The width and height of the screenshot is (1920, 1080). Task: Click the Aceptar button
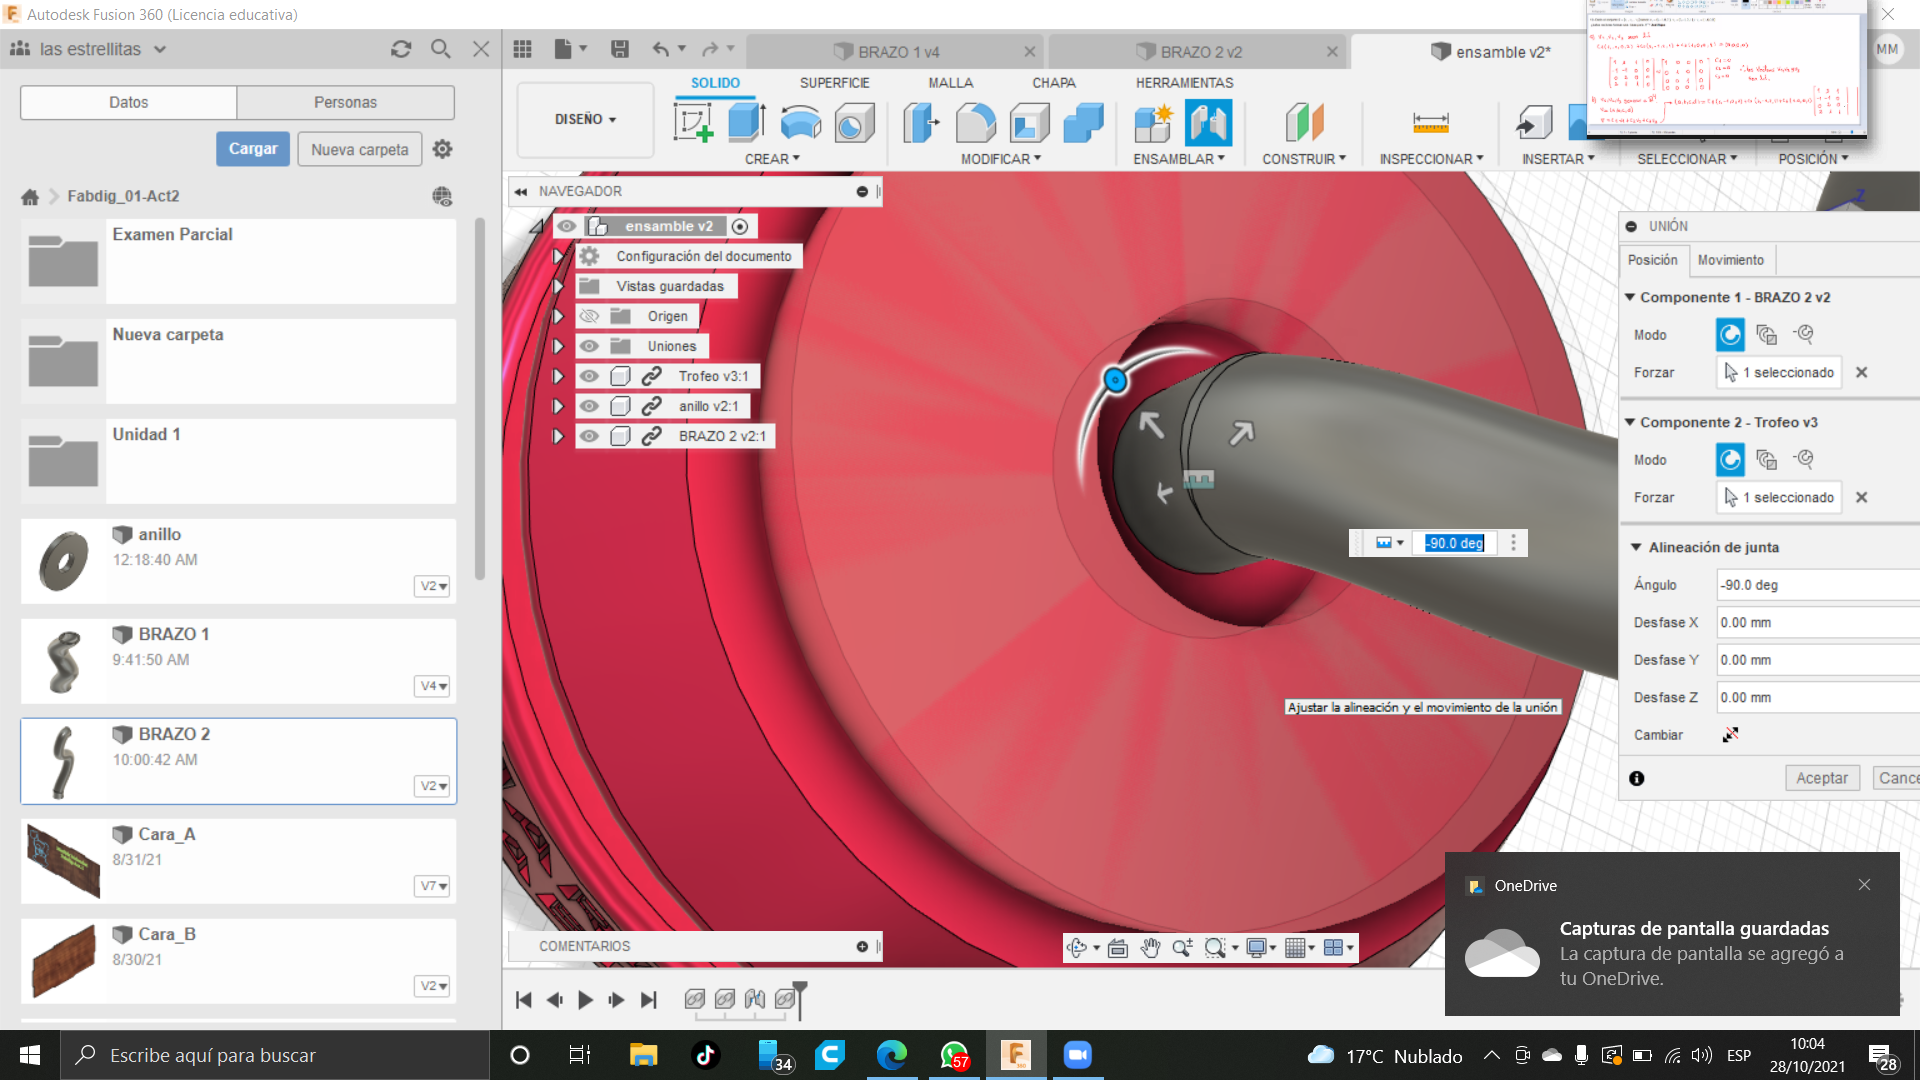1821,778
